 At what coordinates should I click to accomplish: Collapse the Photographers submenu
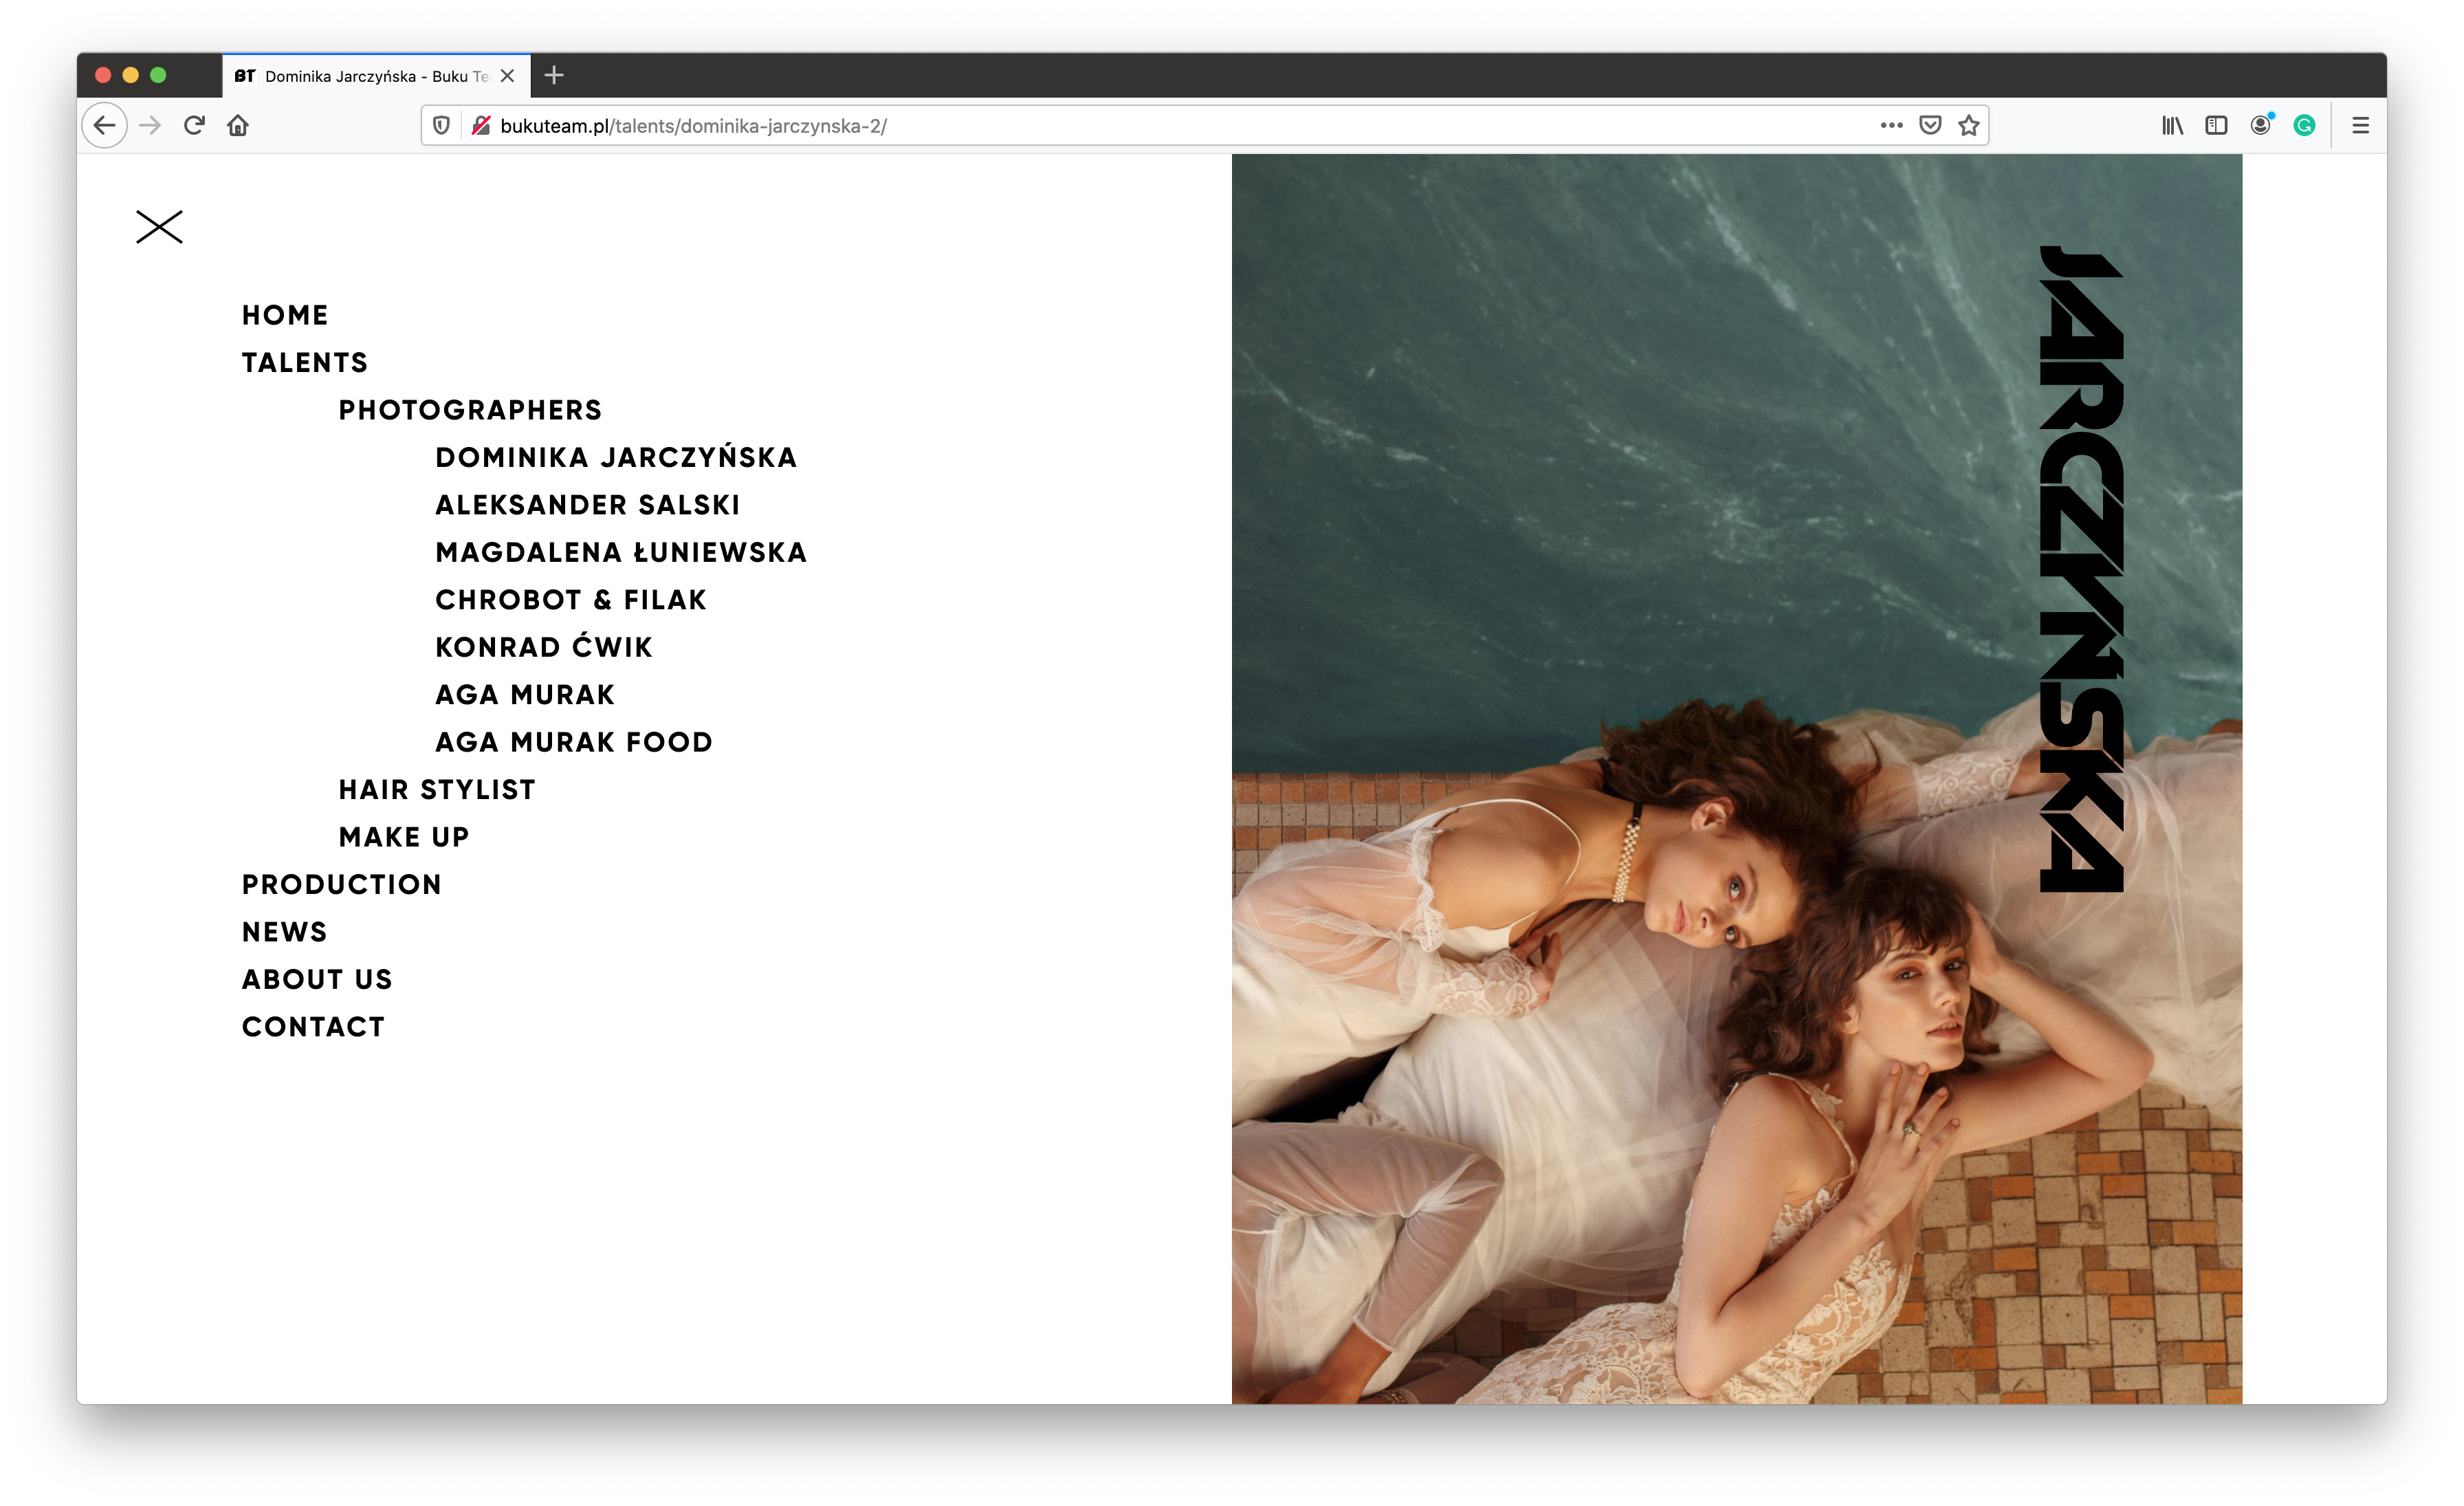coord(470,410)
